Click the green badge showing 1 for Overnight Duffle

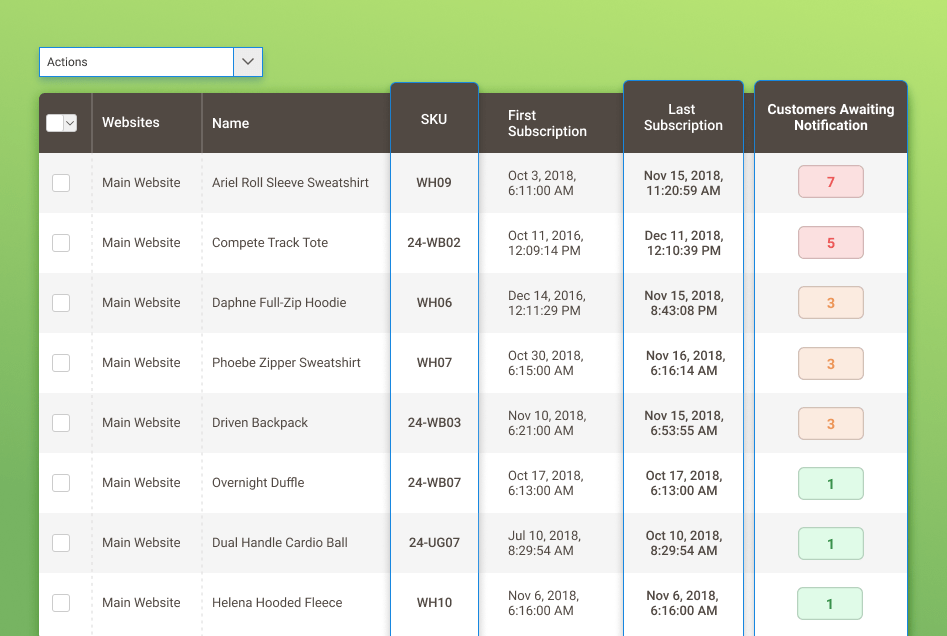point(830,483)
